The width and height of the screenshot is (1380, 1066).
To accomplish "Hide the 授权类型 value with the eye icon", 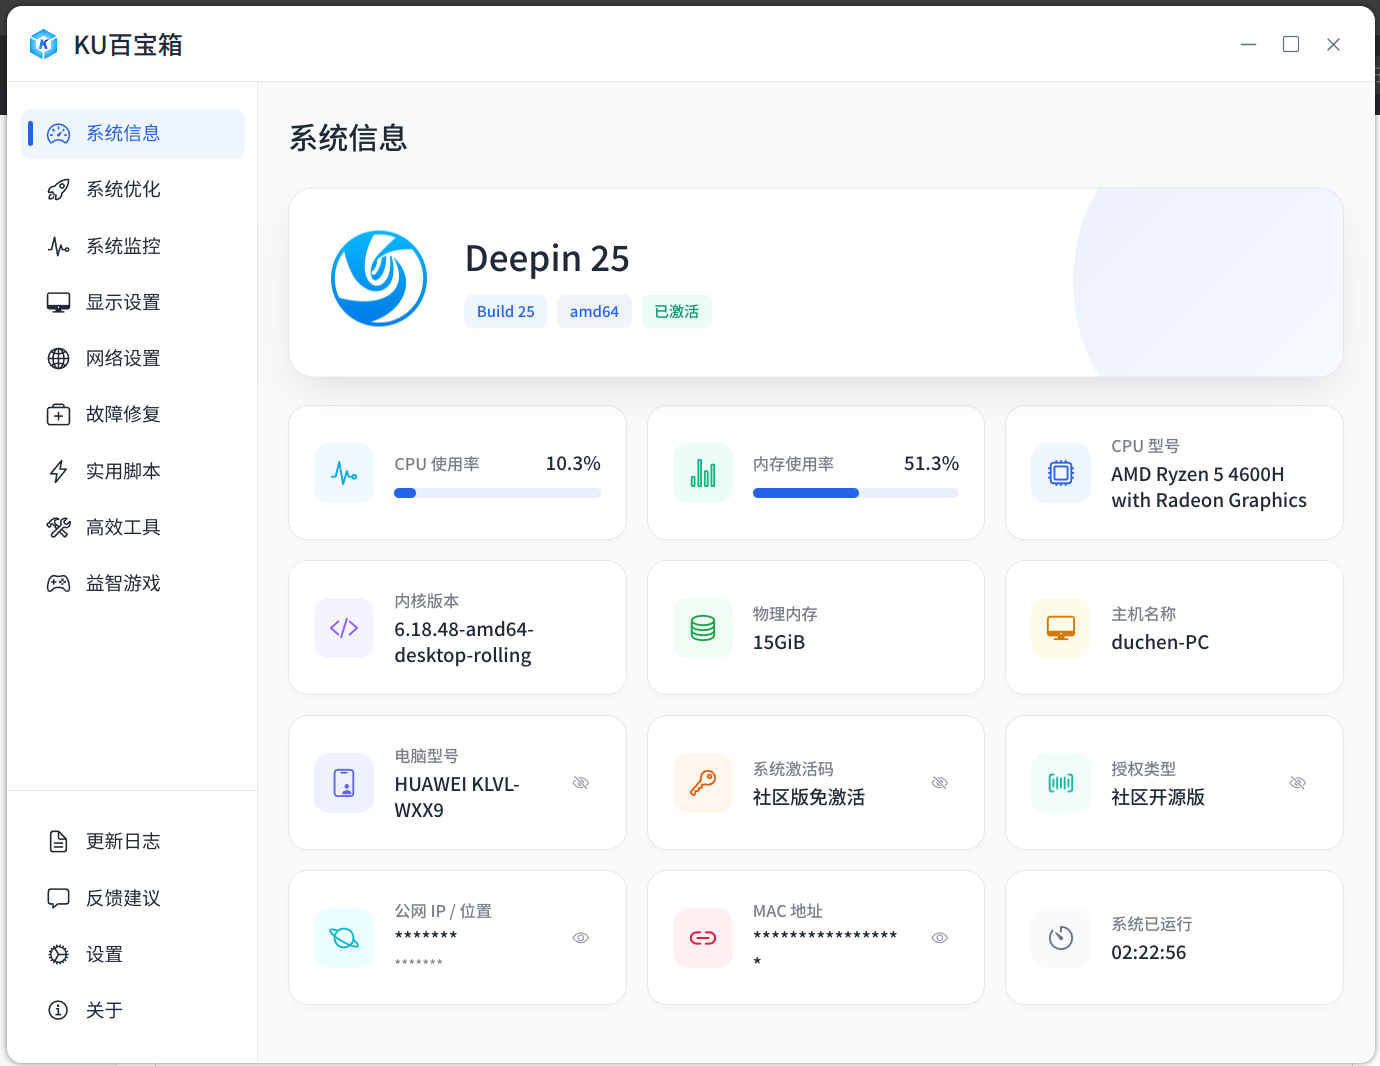I will coord(1298,783).
